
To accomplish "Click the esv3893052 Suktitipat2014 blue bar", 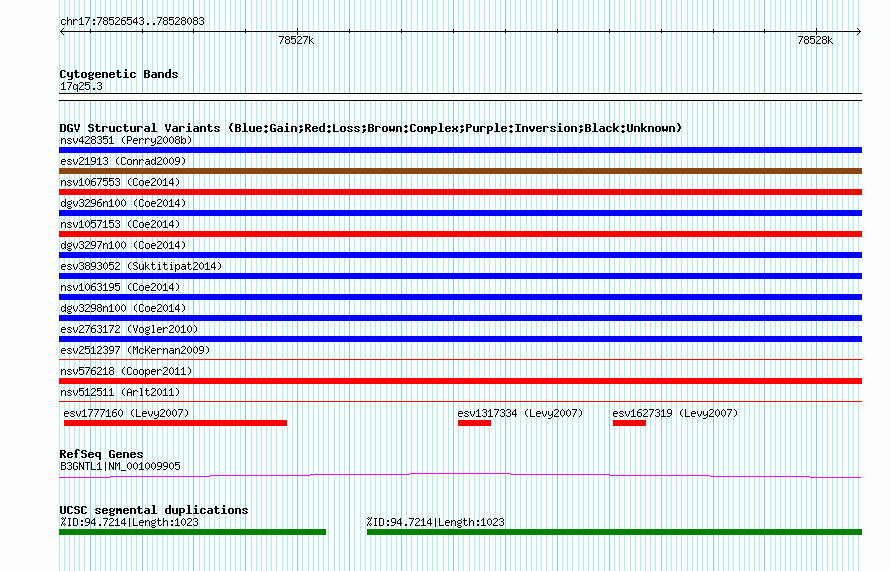I will click(x=460, y=276).
